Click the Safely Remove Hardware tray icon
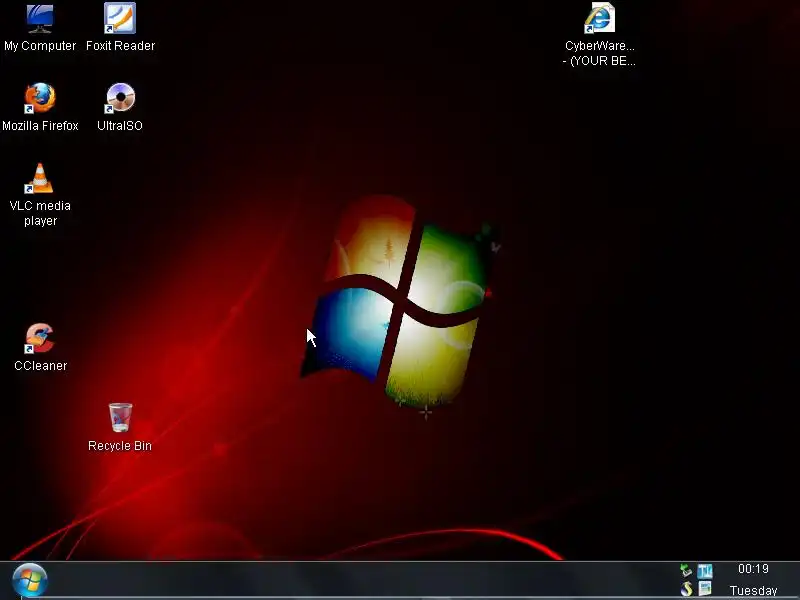 point(686,570)
